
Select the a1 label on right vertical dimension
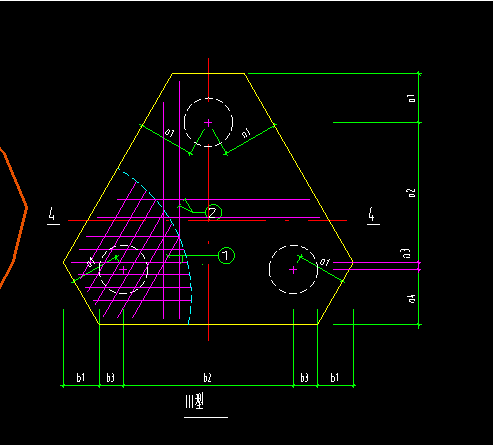412,98
